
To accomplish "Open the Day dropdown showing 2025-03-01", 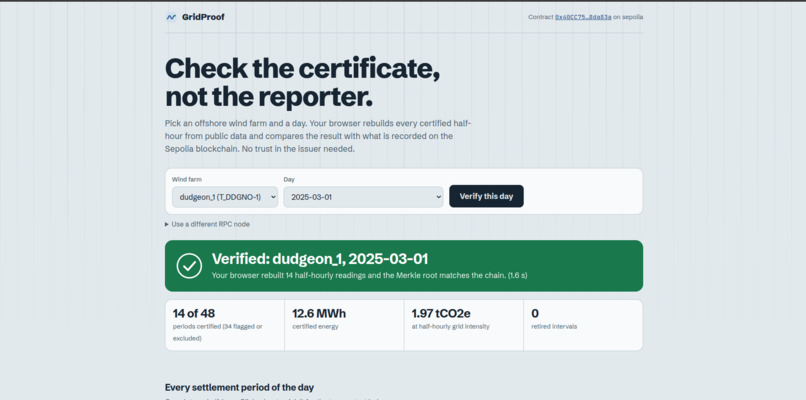I will 363,197.
